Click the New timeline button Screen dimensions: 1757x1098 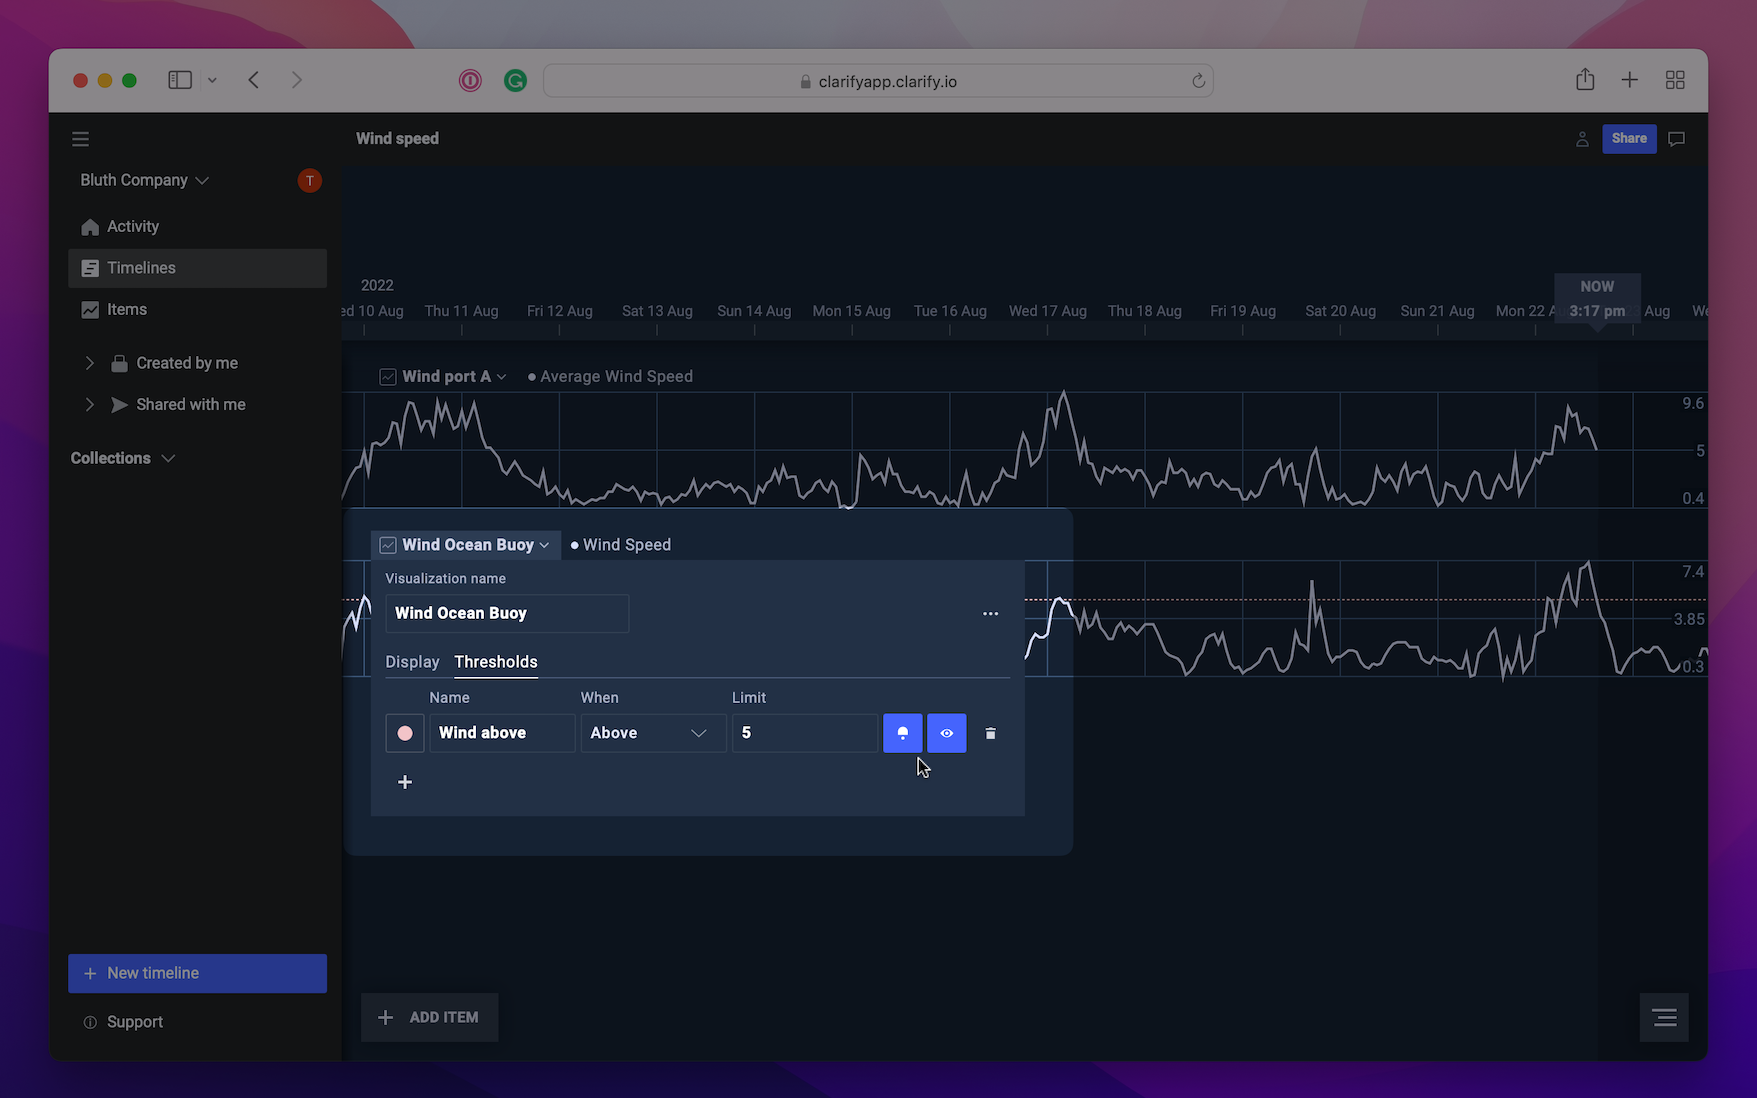(197, 973)
